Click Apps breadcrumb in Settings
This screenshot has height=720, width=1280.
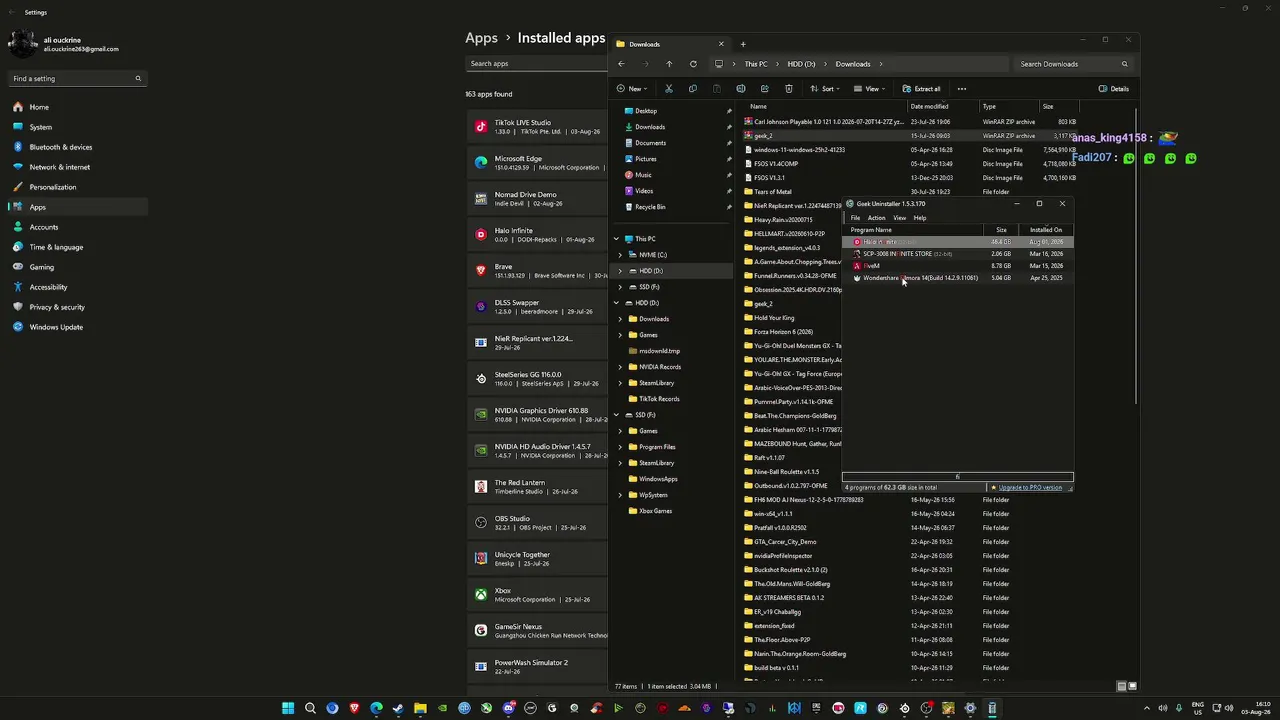click(481, 38)
